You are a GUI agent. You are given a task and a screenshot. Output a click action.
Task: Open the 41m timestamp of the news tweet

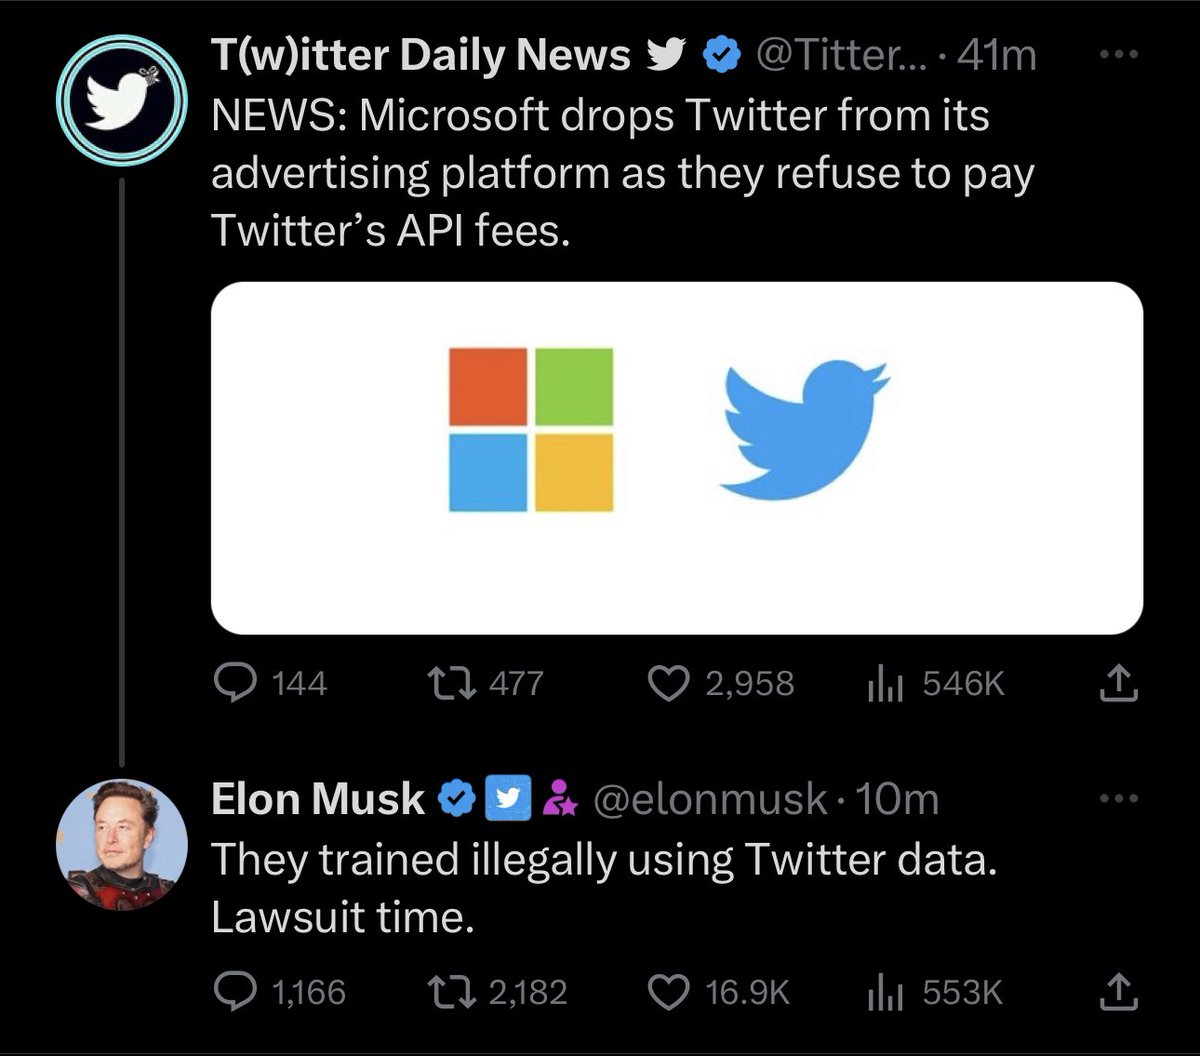[996, 57]
